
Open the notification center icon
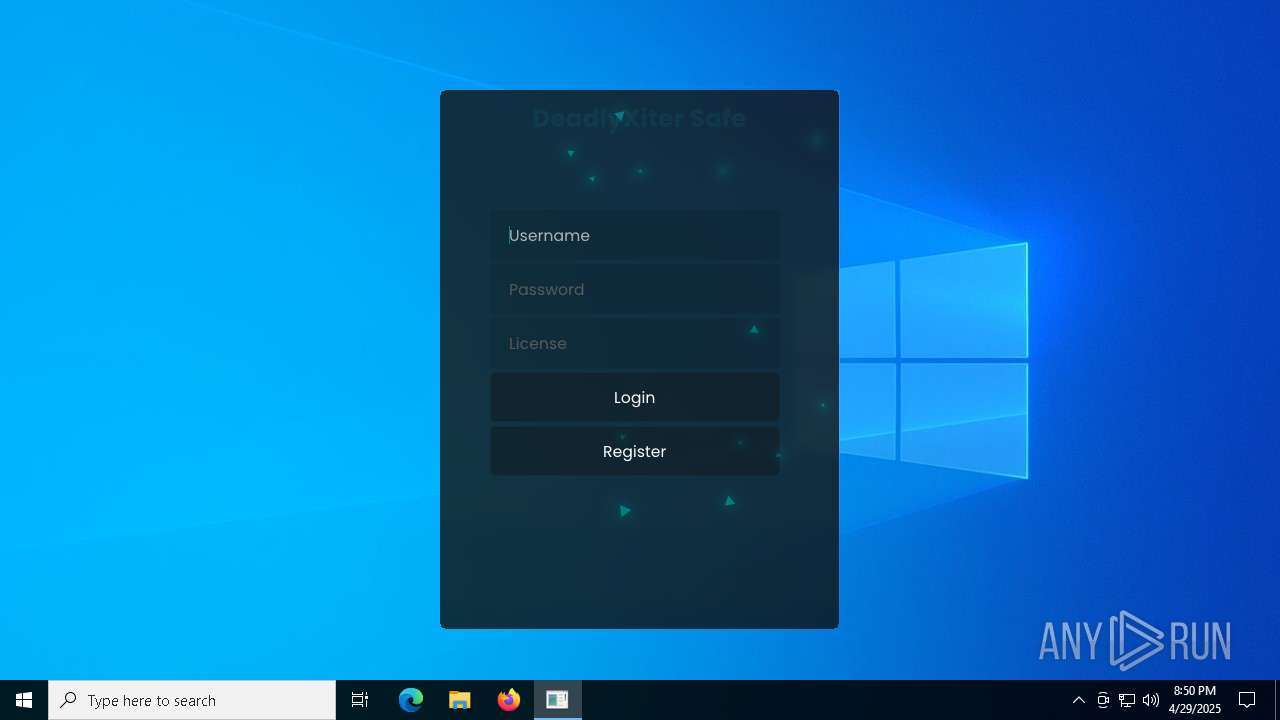point(1247,700)
